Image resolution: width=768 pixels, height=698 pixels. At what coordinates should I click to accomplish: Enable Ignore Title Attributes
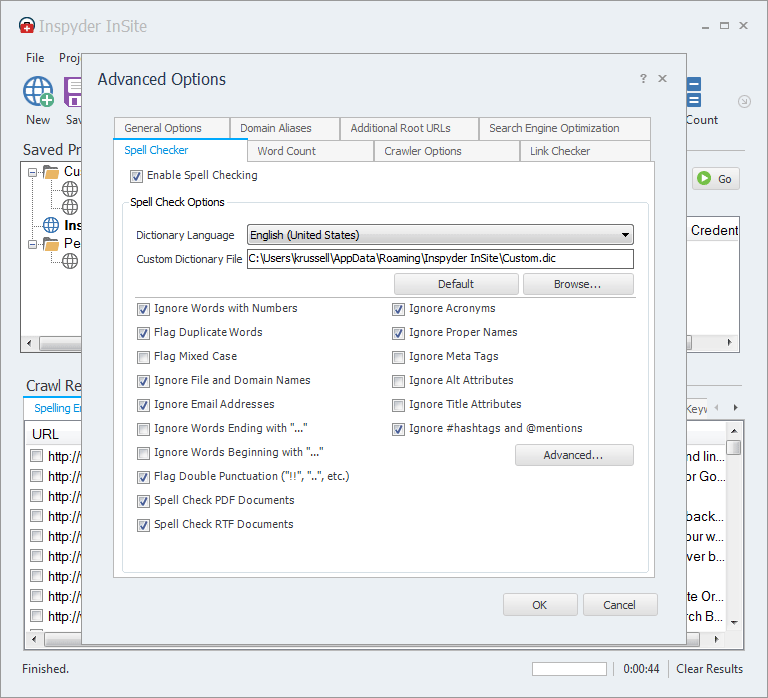[x=398, y=405]
